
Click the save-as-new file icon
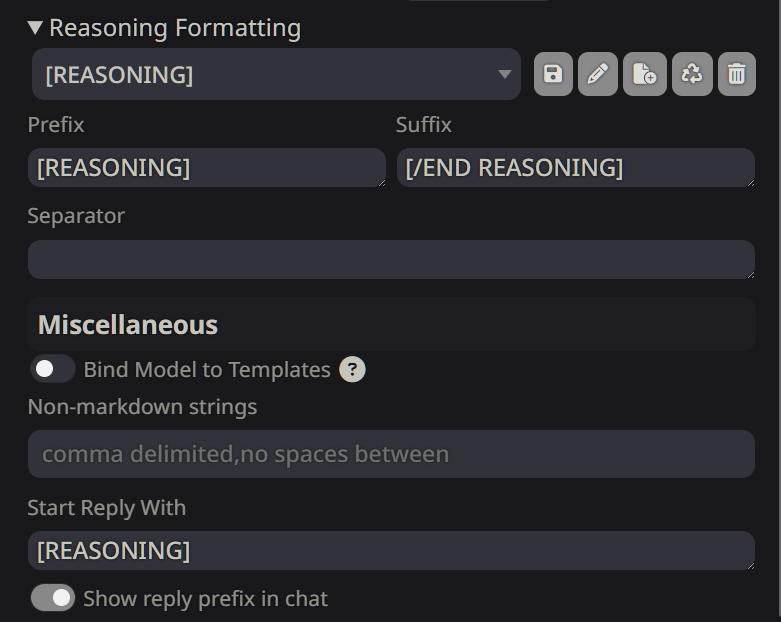tap(645, 74)
